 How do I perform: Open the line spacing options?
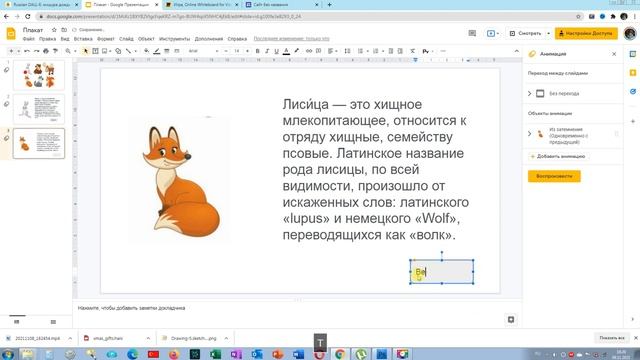click(347, 51)
